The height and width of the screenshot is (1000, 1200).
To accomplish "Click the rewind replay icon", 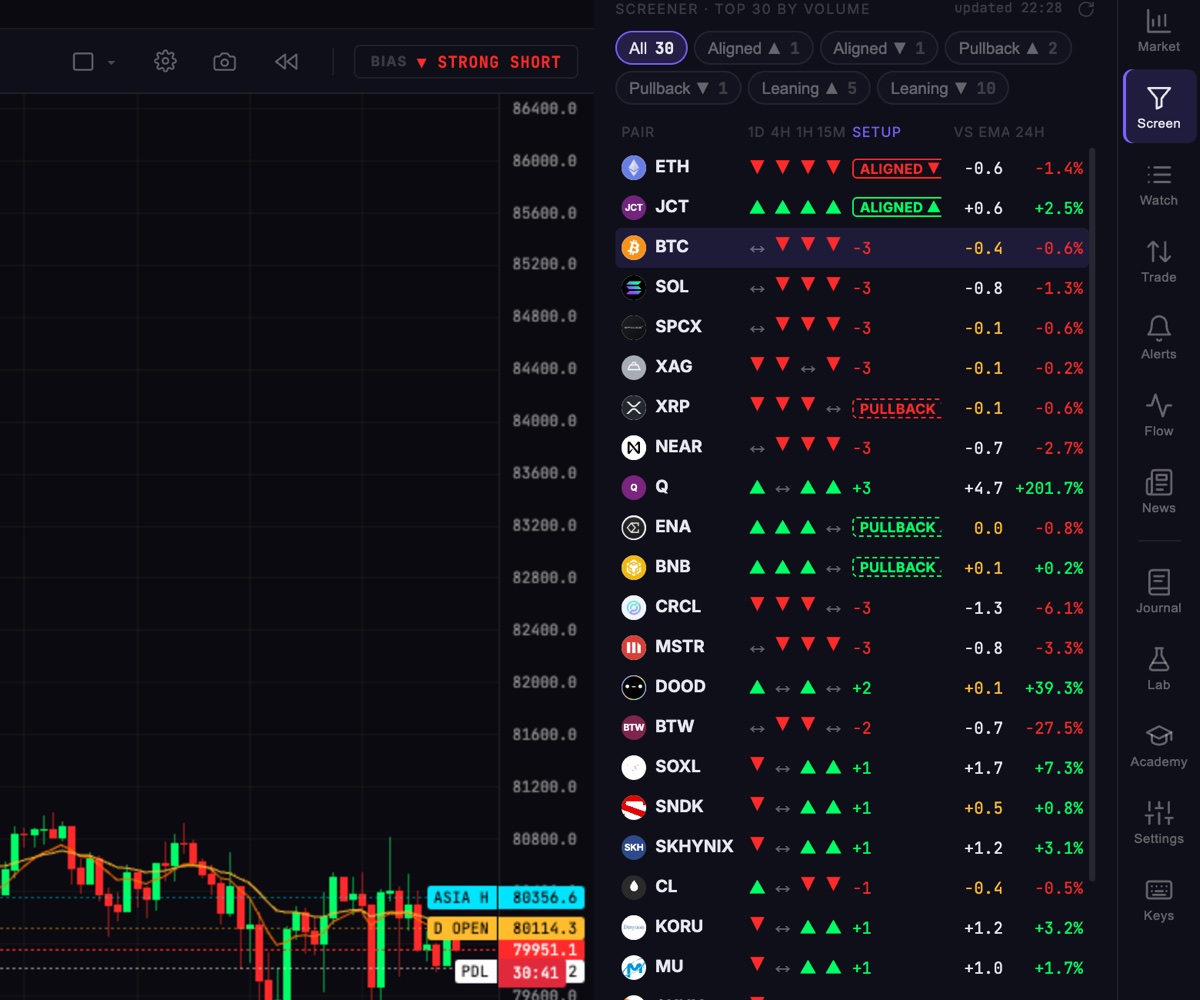I will point(286,61).
